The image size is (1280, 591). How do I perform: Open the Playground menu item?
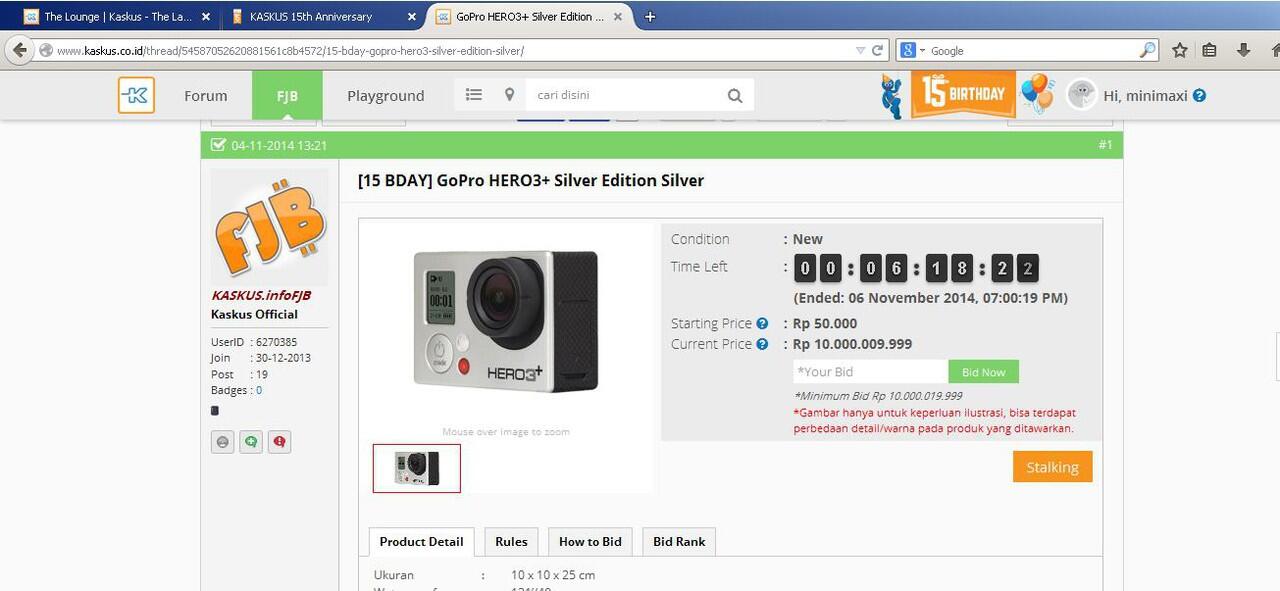(386, 95)
